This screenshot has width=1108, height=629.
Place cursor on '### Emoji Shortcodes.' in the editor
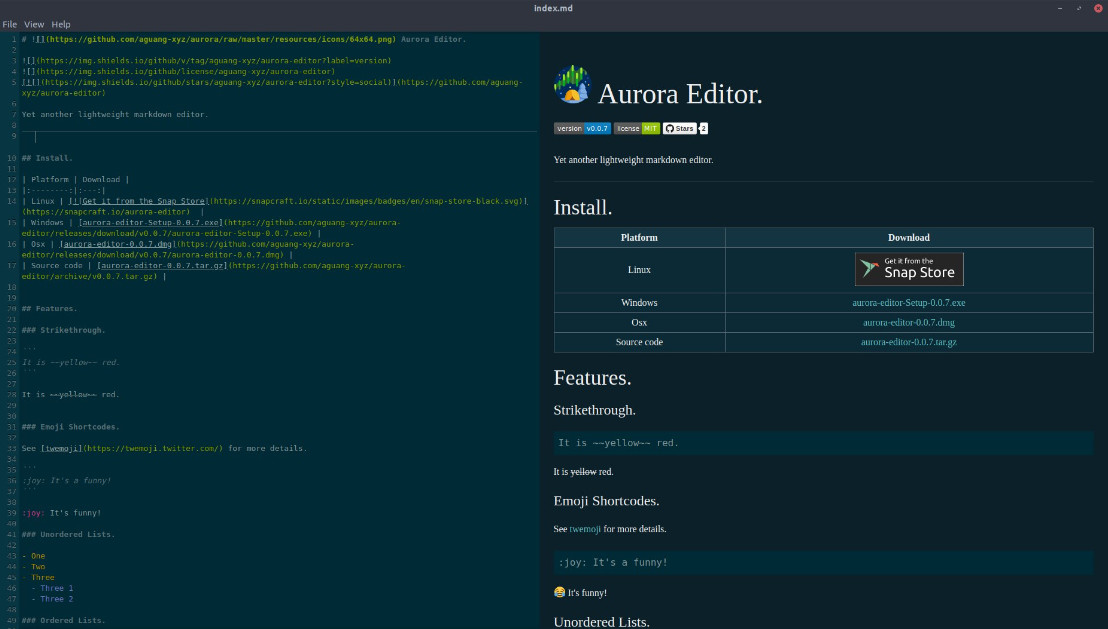[71, 427]
